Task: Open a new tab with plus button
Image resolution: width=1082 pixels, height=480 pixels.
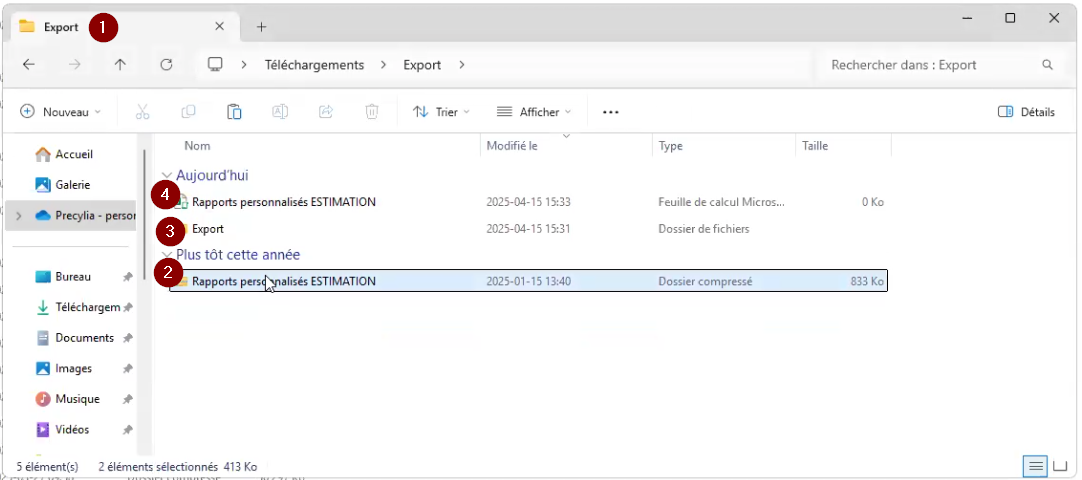Action: pyautogui.click(x=261, y=27)
